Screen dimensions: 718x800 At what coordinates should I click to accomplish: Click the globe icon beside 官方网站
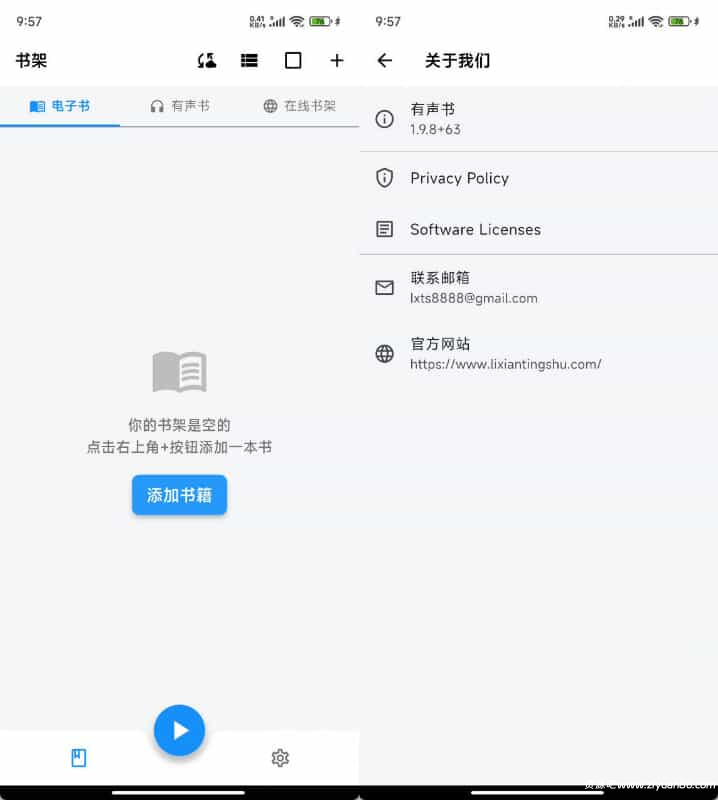pos(384,354)
